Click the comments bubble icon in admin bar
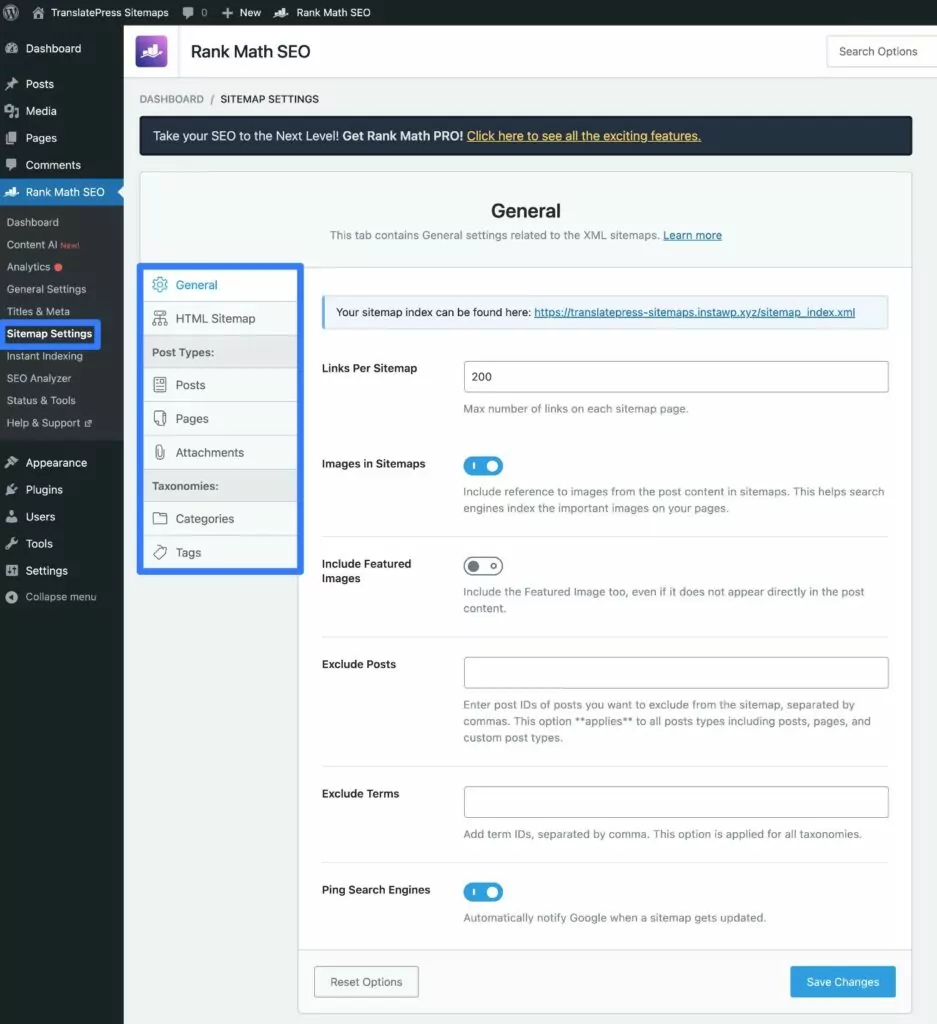 click(x=187, y=12)
